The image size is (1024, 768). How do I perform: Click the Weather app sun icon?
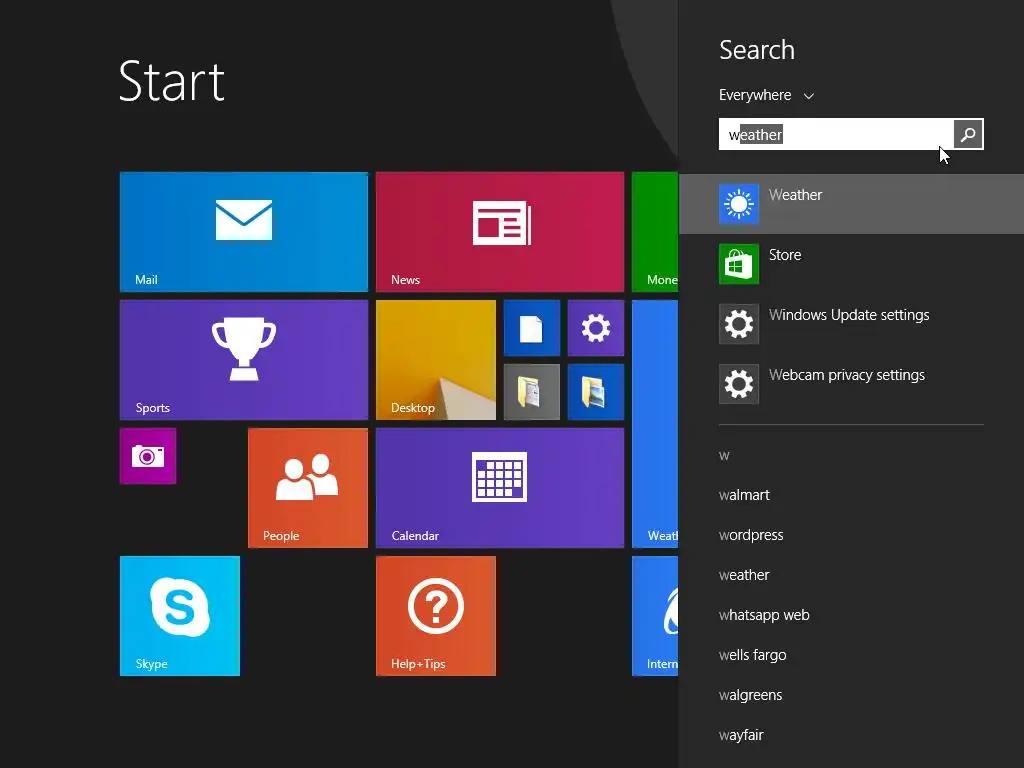coord(739,204)
